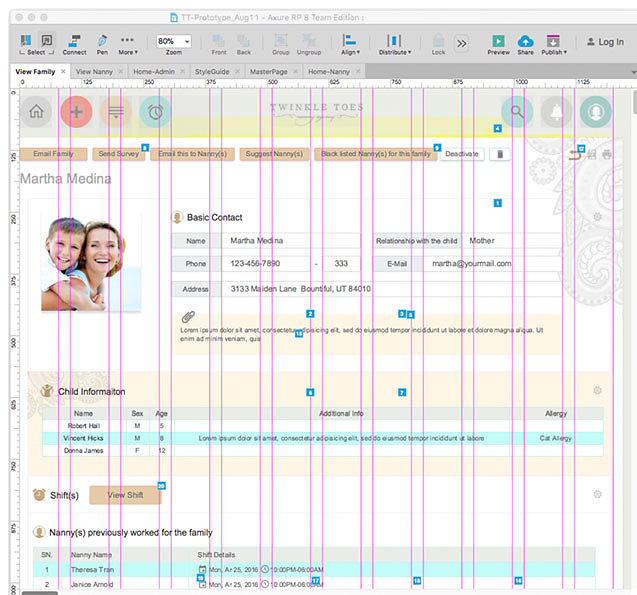637x595 pixels.
Task: Open the Publish dropdown
Action: pos(554,44)
